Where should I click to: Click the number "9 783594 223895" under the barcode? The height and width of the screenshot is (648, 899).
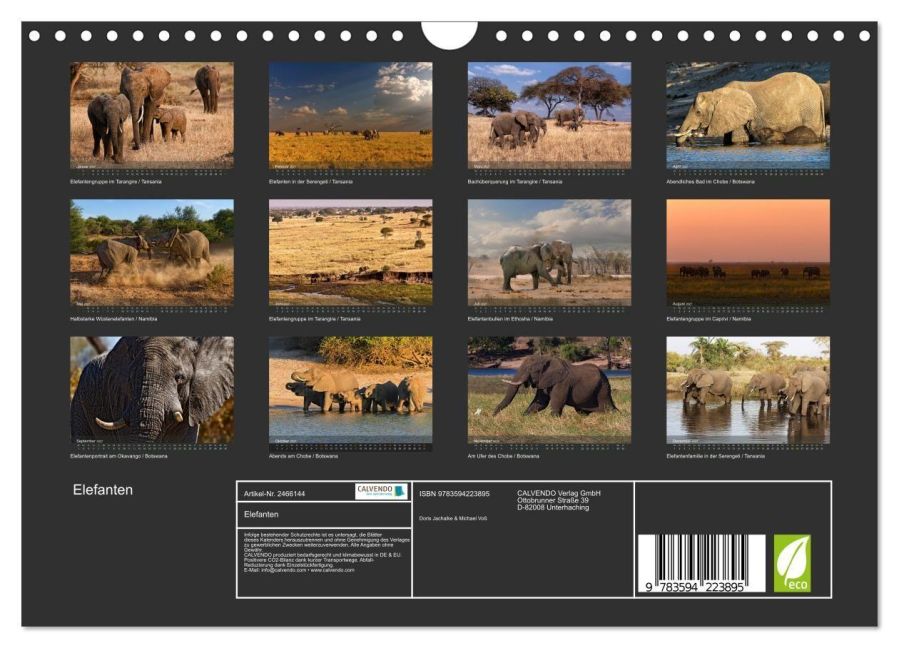tap(694, 587)
